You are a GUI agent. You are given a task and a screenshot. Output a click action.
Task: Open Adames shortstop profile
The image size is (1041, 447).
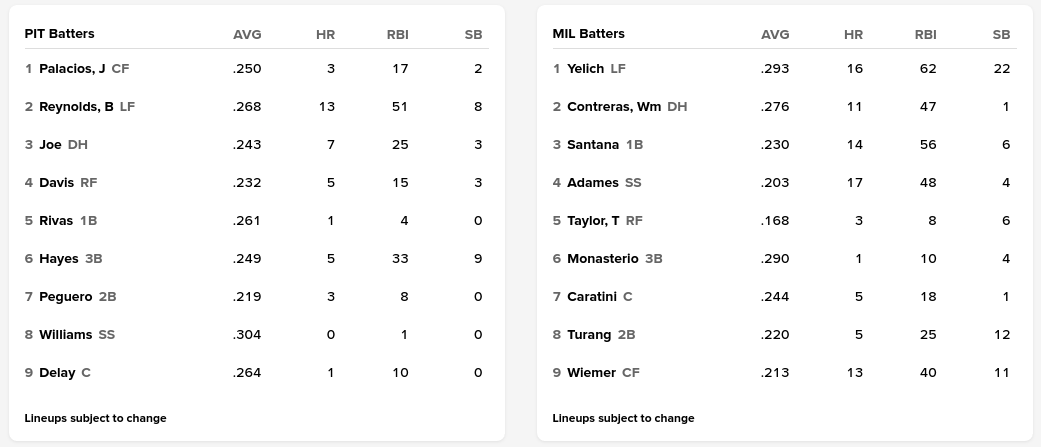tap(593, 183)
